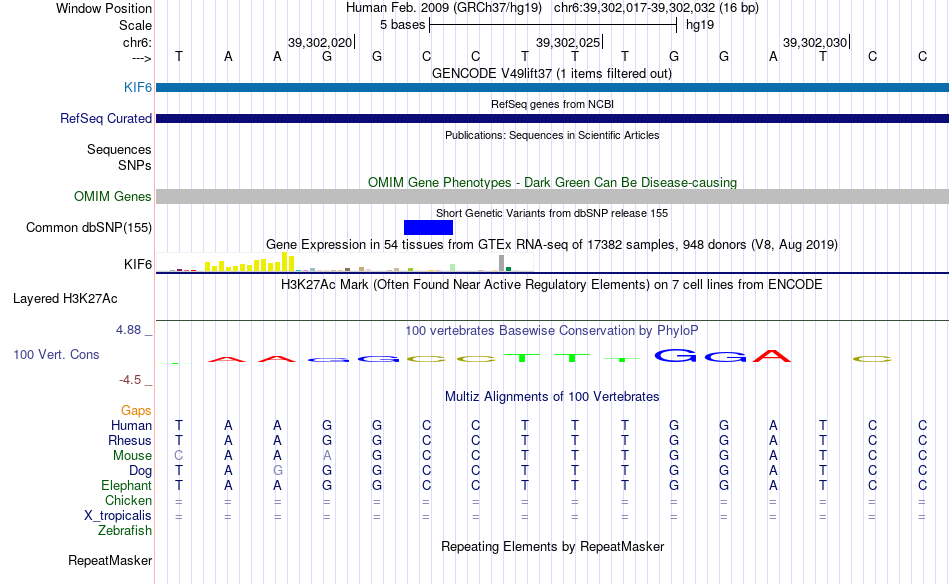Image resolution: width=950 pixels, height=584 pixels.
Task: Click the SNPs publications track label
Action: 135,165
